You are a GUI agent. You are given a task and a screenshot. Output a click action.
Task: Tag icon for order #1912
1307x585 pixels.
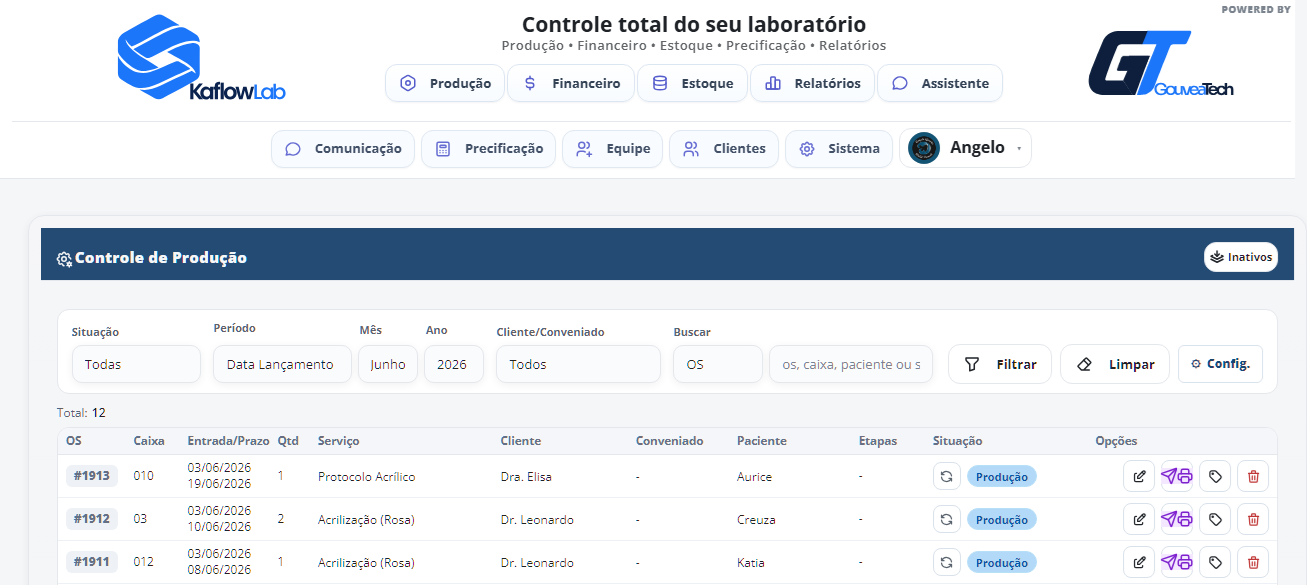pyautogui.click(x=1215, y=519)
